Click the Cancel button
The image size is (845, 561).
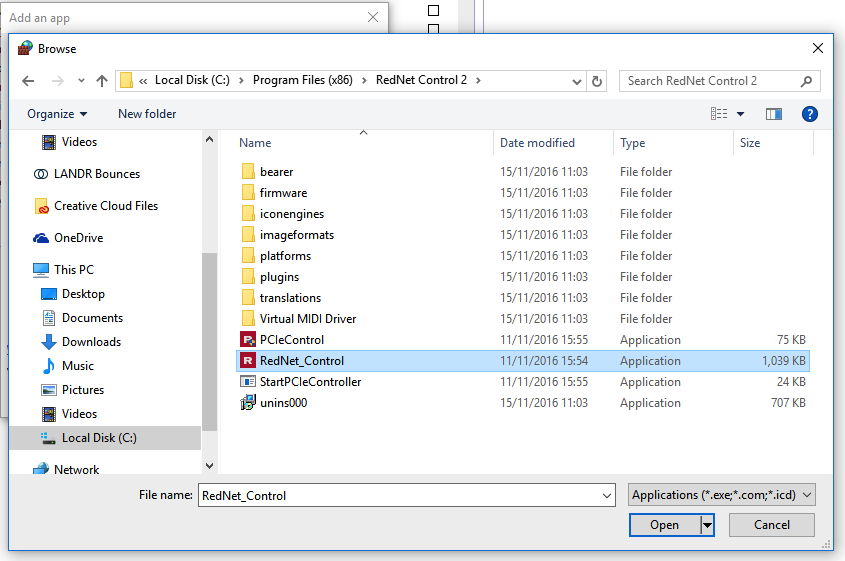[772, 525]
